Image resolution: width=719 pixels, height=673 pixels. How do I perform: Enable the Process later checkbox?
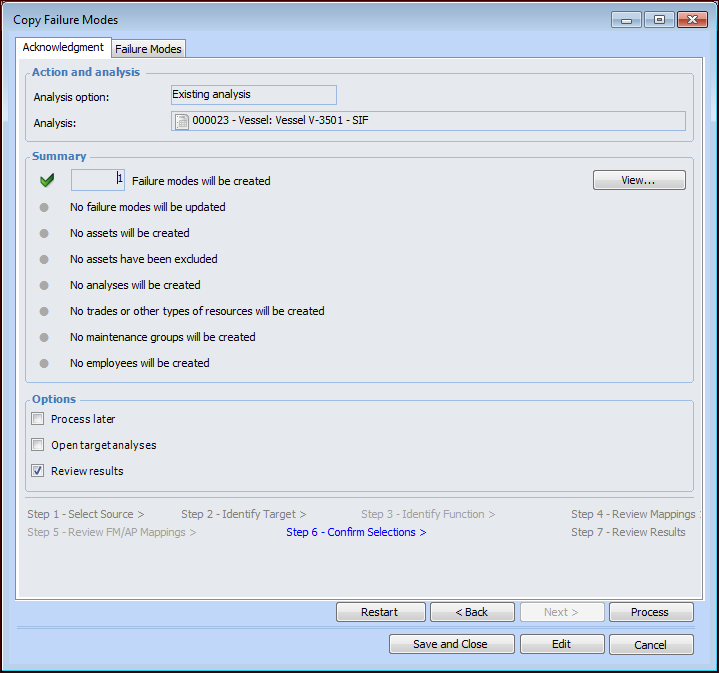(x=38, y=419)
